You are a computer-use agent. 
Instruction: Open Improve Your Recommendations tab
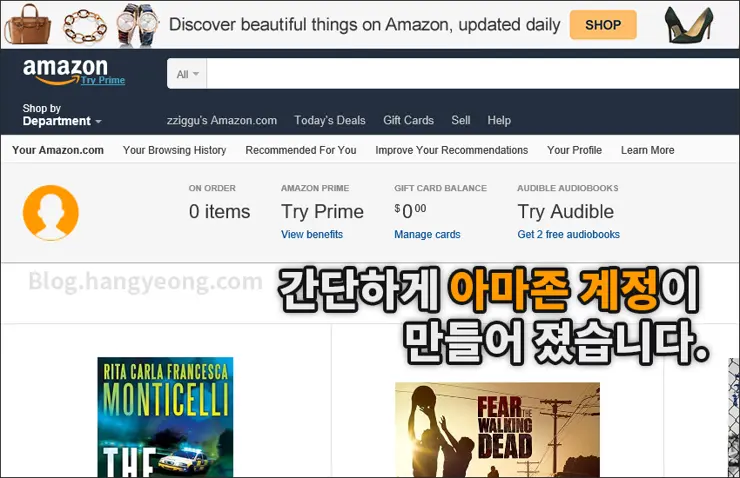tap(451, 150)
